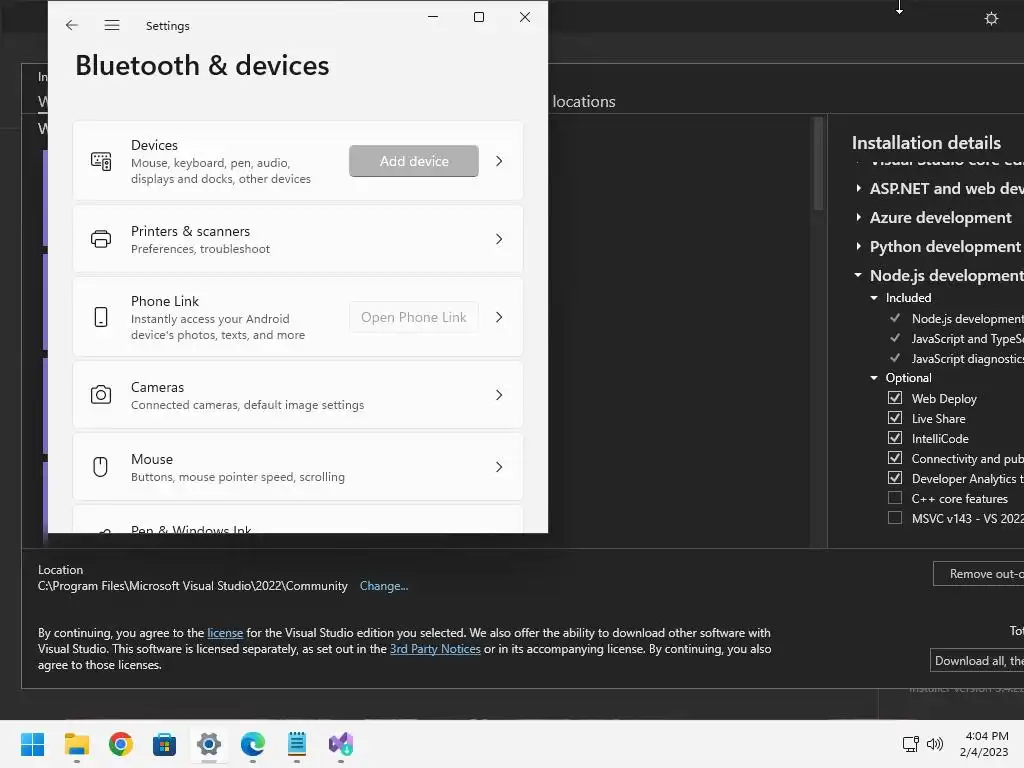Screen dimensions: 1024x768
Task: Go back using Settings back arrow
Action: coord(71,25)
